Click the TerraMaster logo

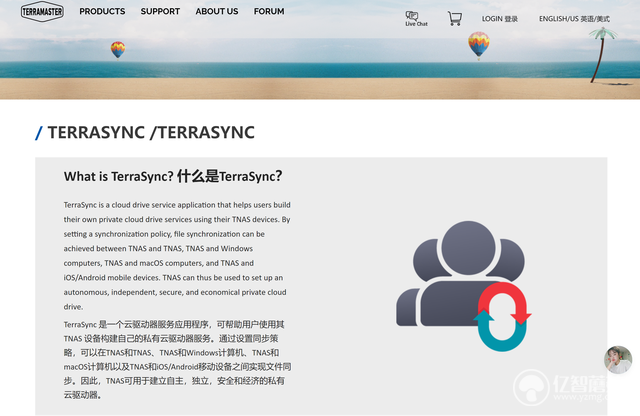42,11
